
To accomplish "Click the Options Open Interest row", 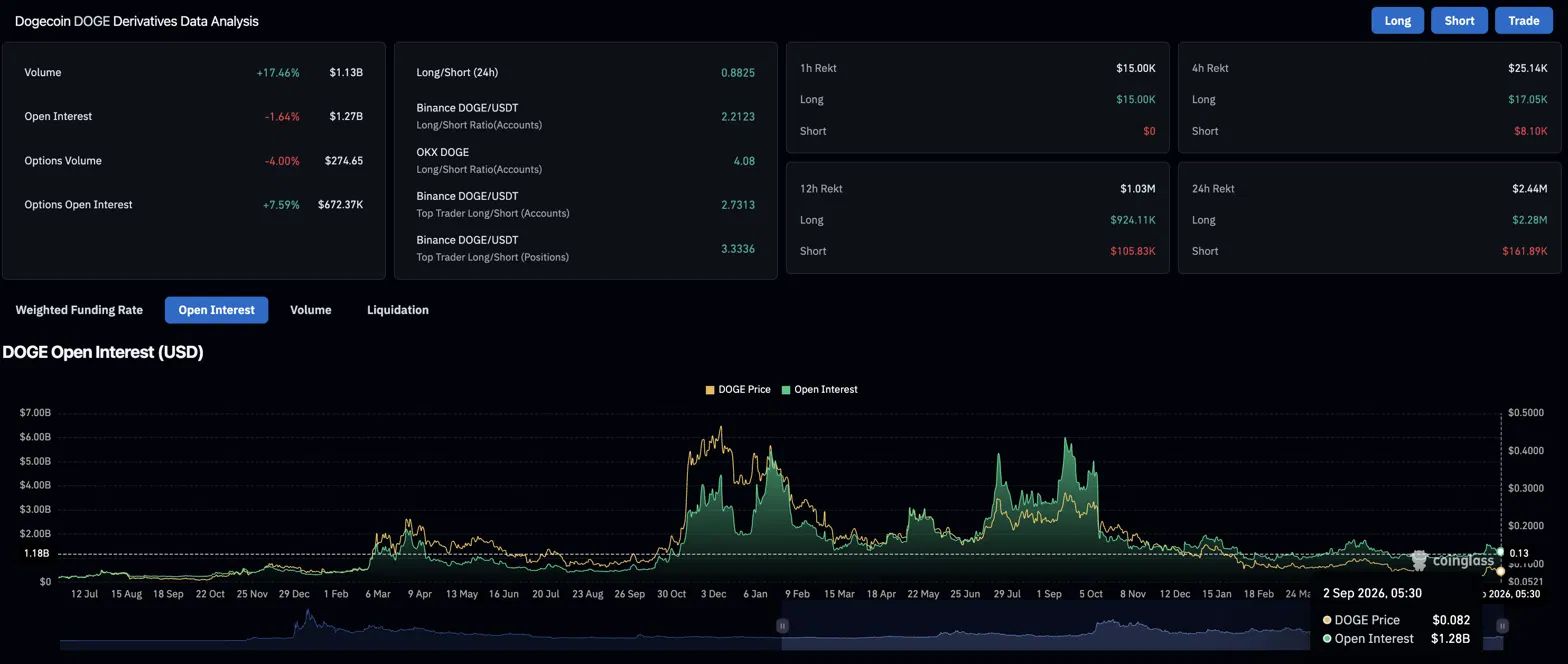I will pyautogui.click(x=193, y=205).
